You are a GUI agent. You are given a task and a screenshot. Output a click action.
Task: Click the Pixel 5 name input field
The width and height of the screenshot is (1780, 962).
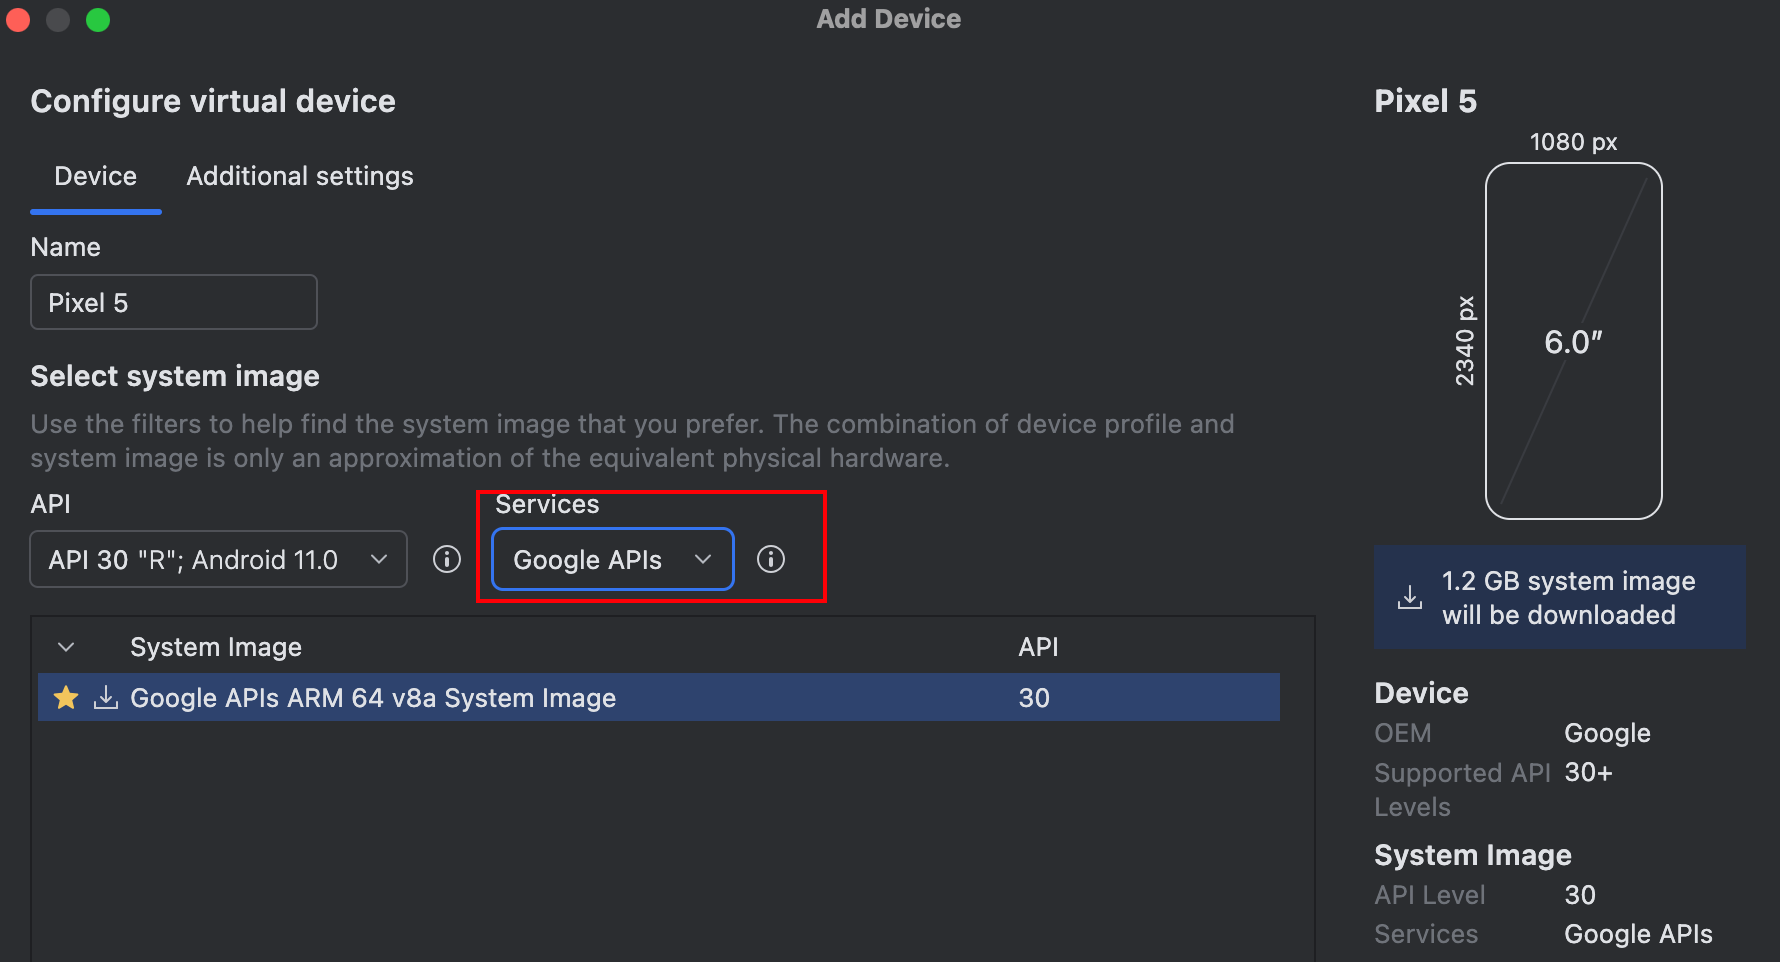174,302
